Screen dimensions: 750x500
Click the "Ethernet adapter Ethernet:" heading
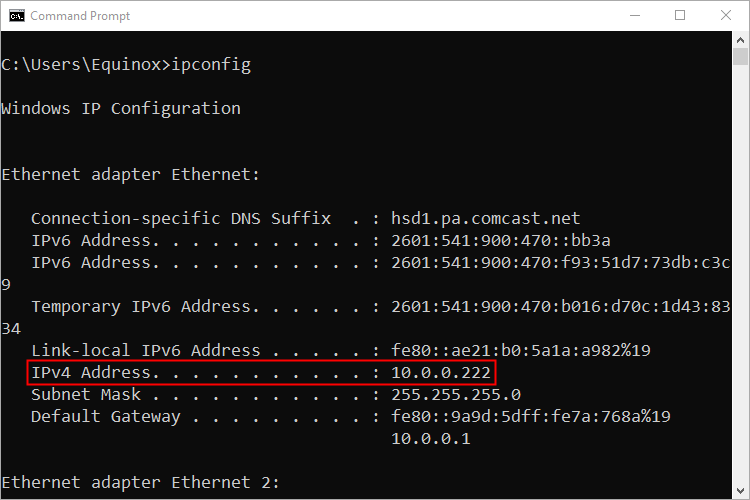pos(131,174)
